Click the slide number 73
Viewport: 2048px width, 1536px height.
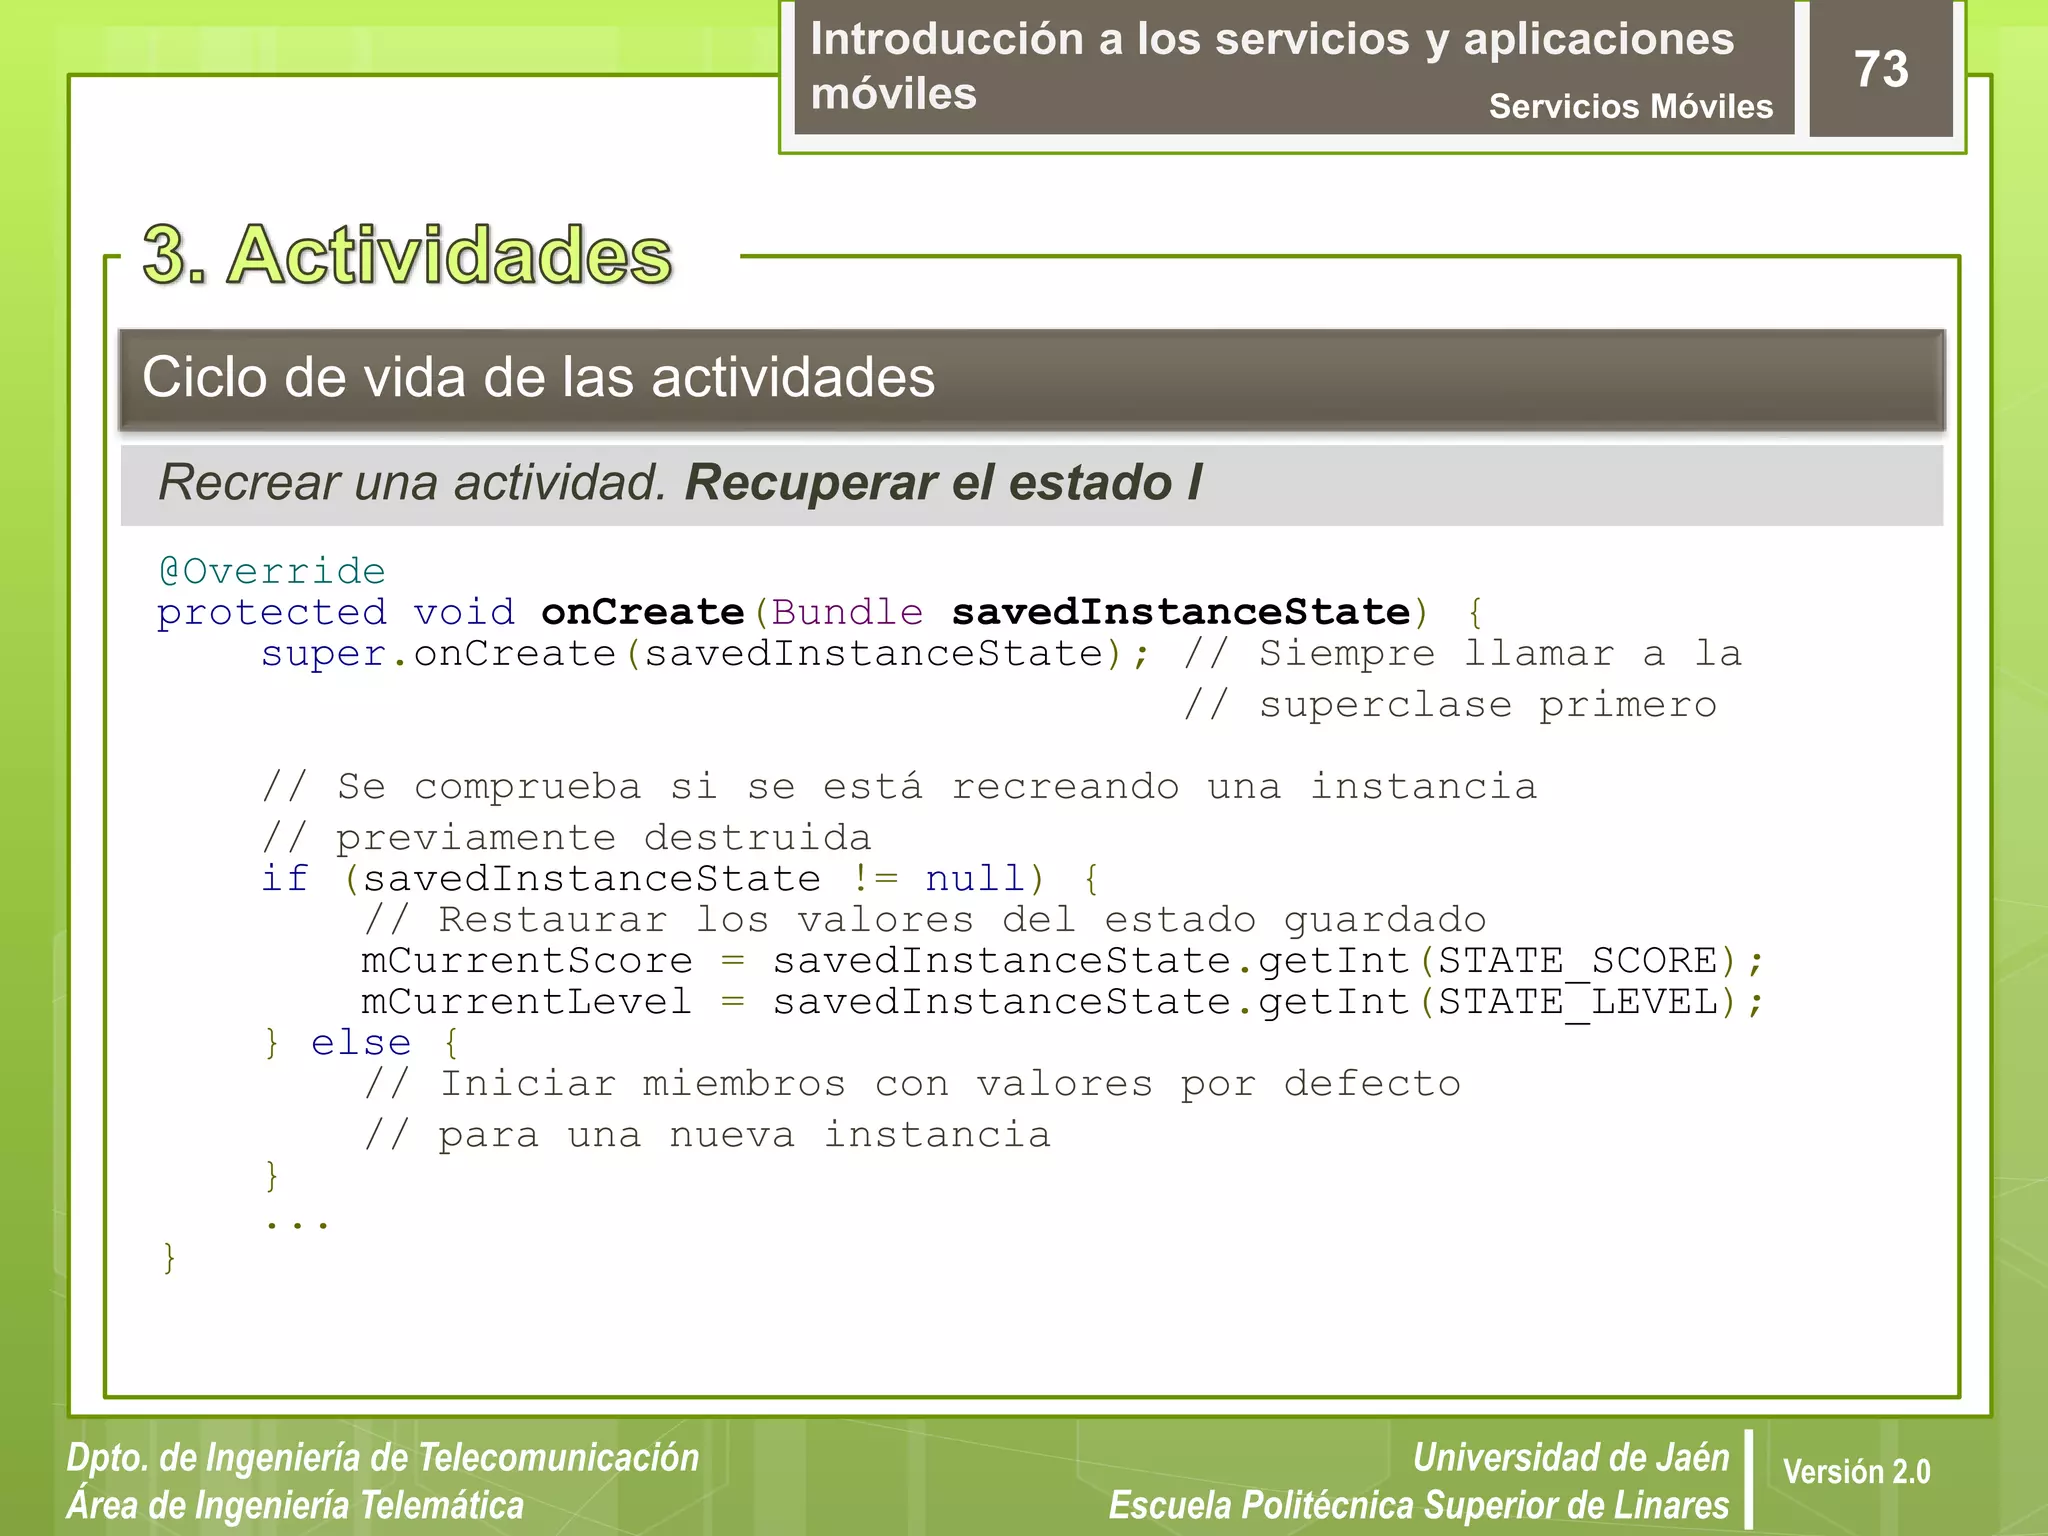(x=1881, y=69)
